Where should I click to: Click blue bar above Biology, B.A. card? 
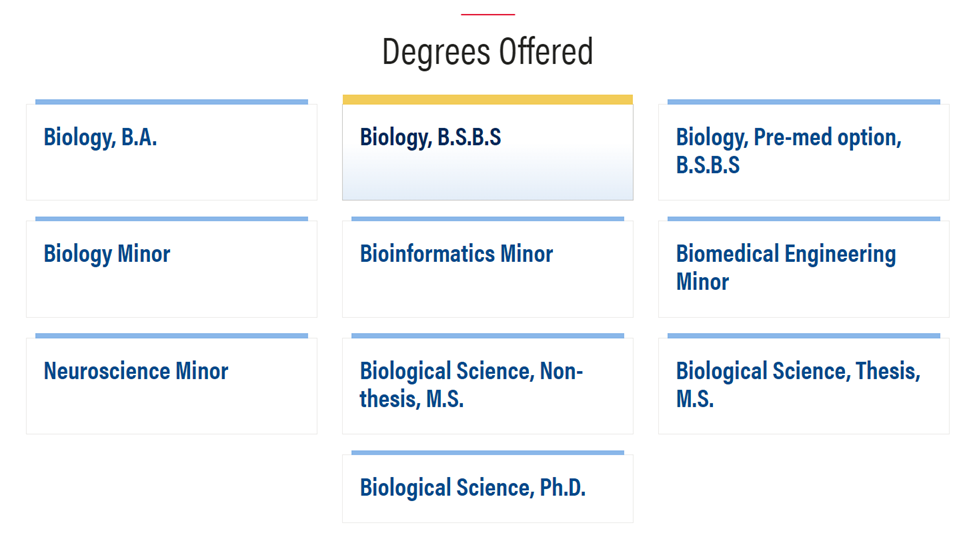coord(171,102)
